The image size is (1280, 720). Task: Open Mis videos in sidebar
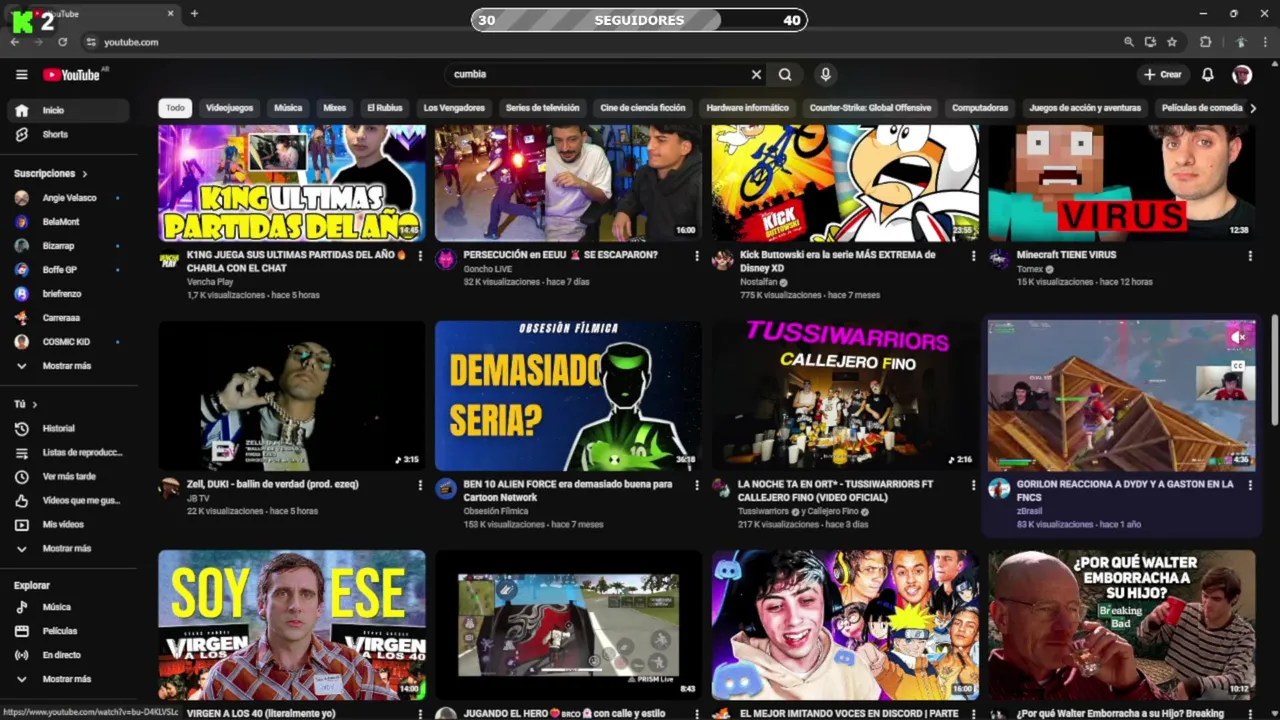[x=68, y=524]
